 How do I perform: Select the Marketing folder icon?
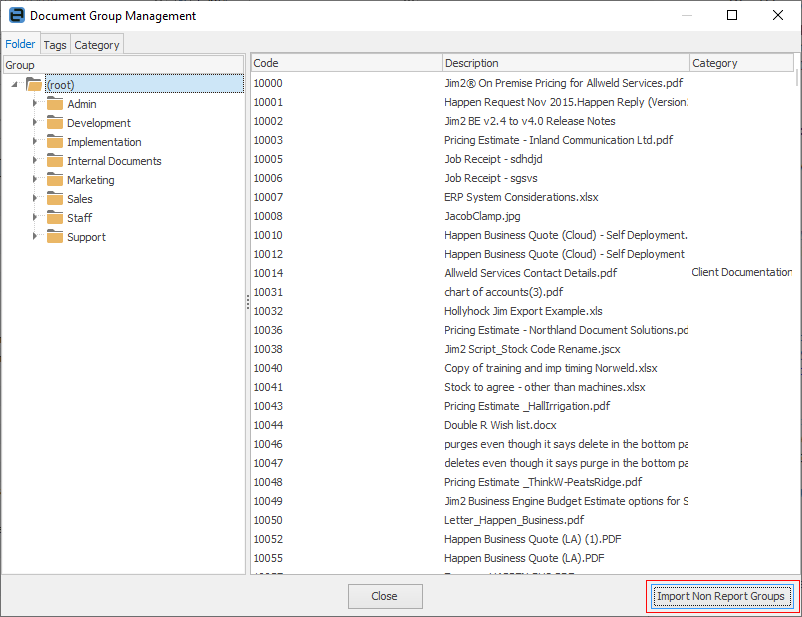tap(54, 180)
